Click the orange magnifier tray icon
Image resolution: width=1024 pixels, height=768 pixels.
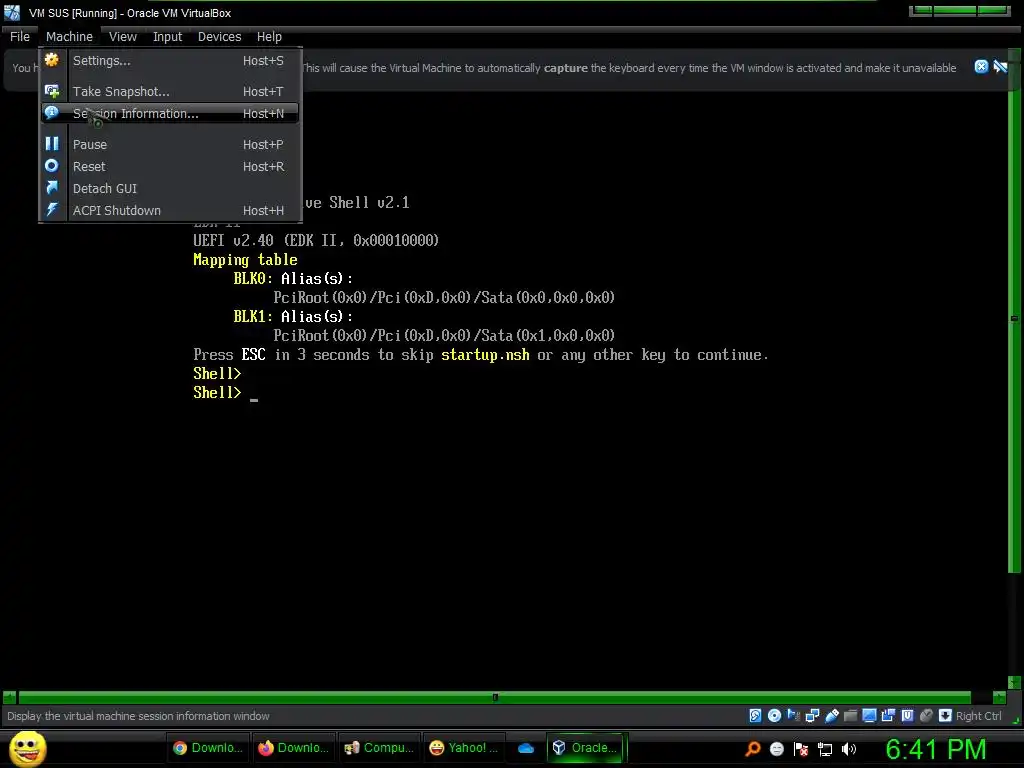click(x=752, y=748)
